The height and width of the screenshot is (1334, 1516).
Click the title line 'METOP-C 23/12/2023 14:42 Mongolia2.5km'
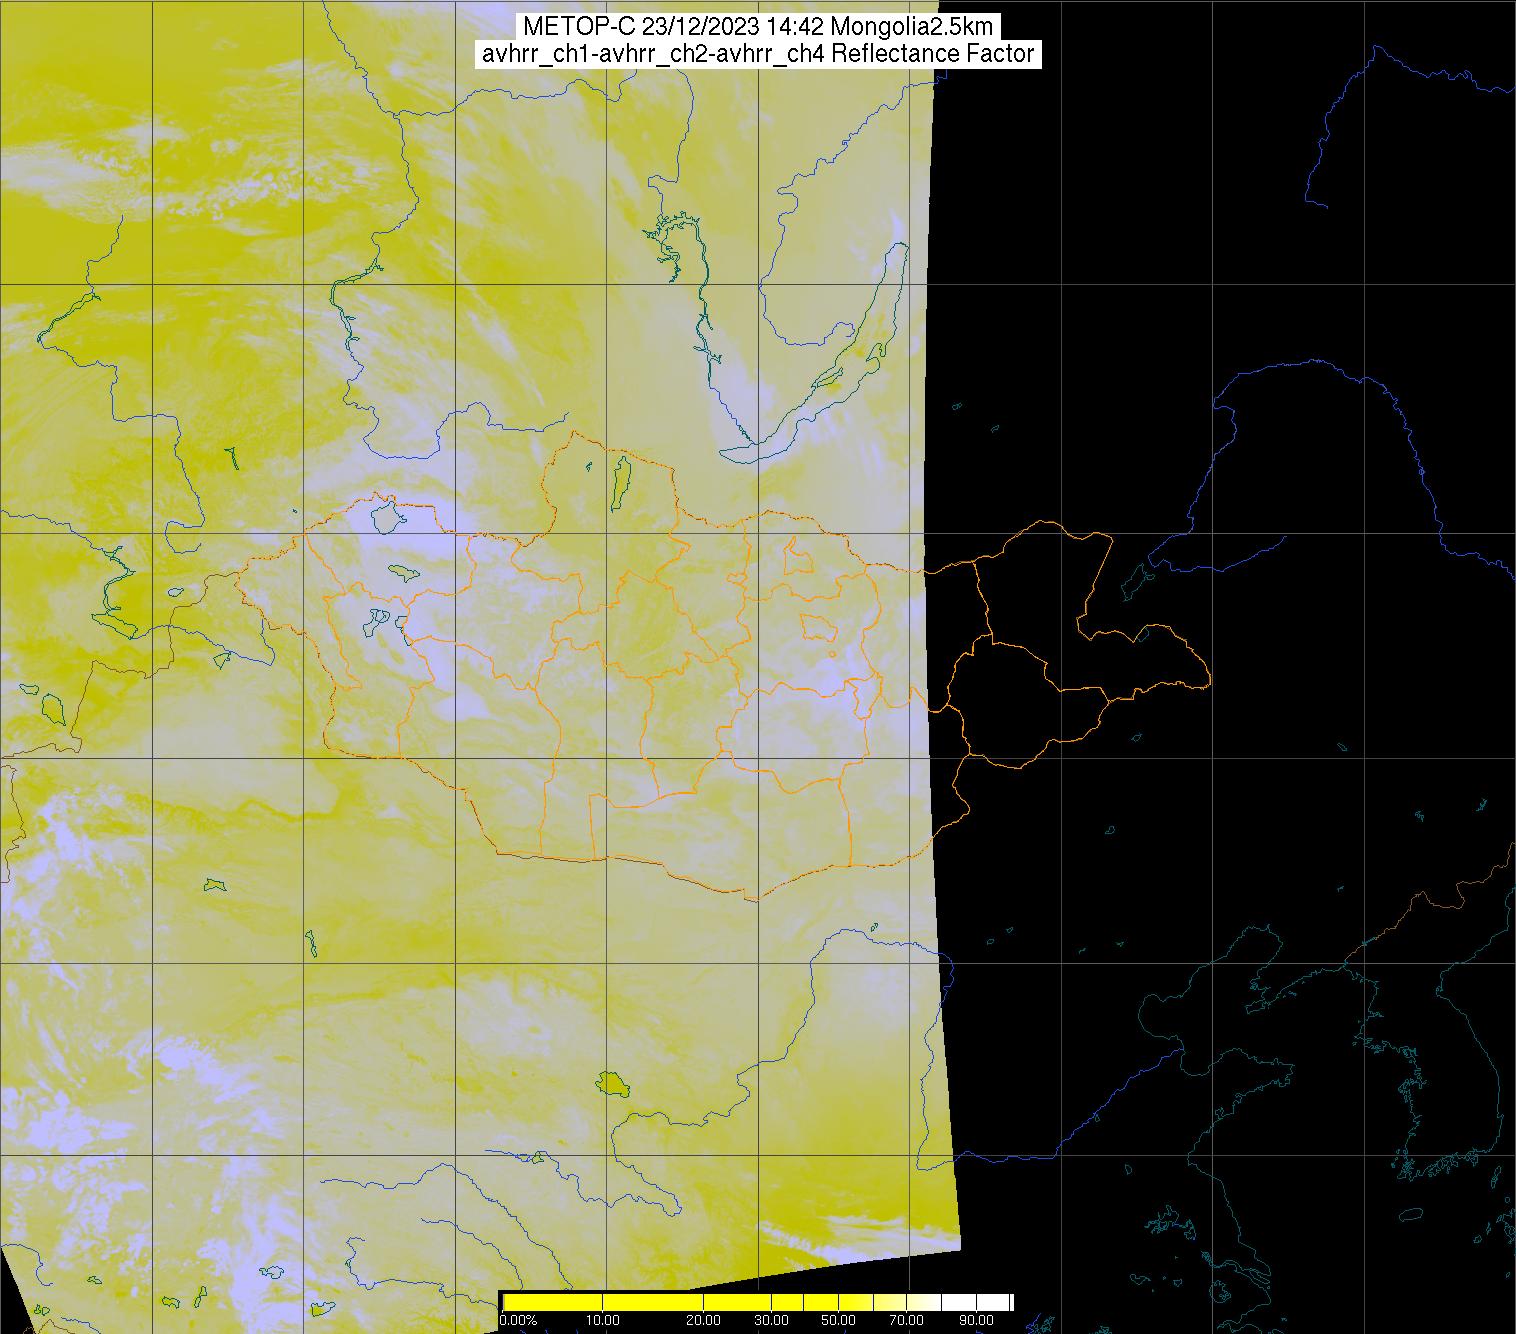click(758, 27)
